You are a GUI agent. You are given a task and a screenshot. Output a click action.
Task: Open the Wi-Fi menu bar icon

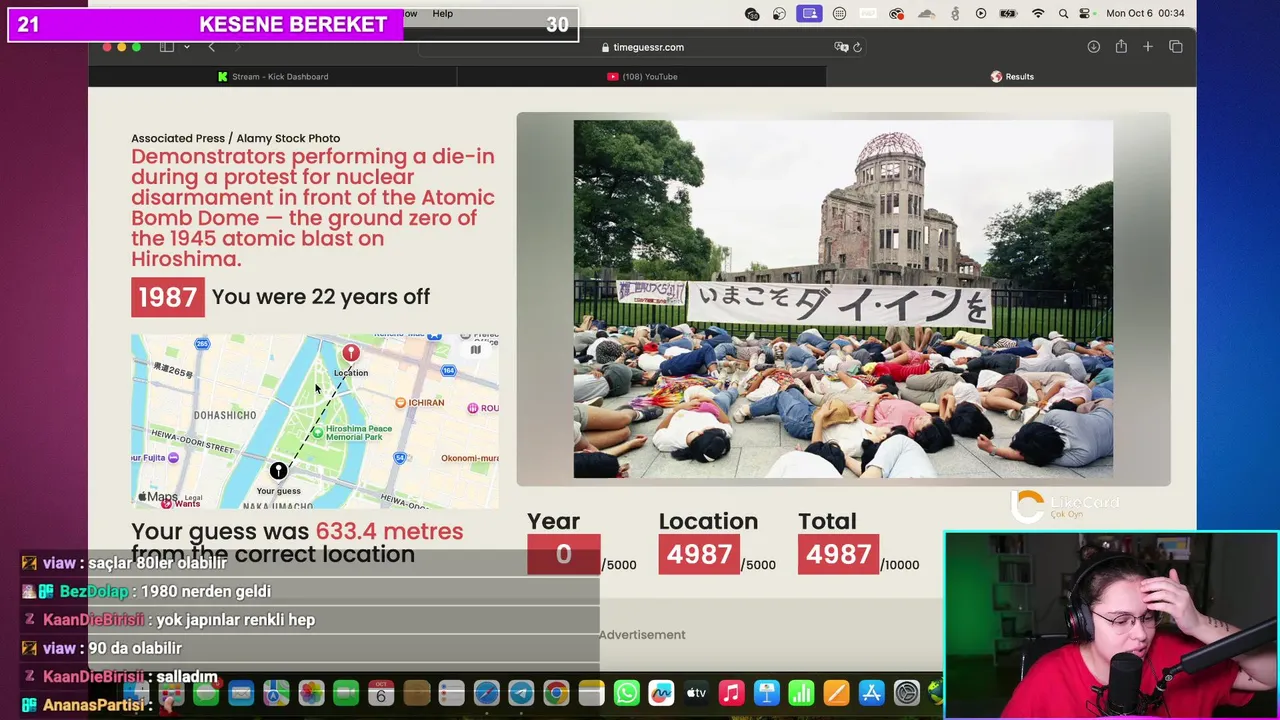[x=1038, y=13]
